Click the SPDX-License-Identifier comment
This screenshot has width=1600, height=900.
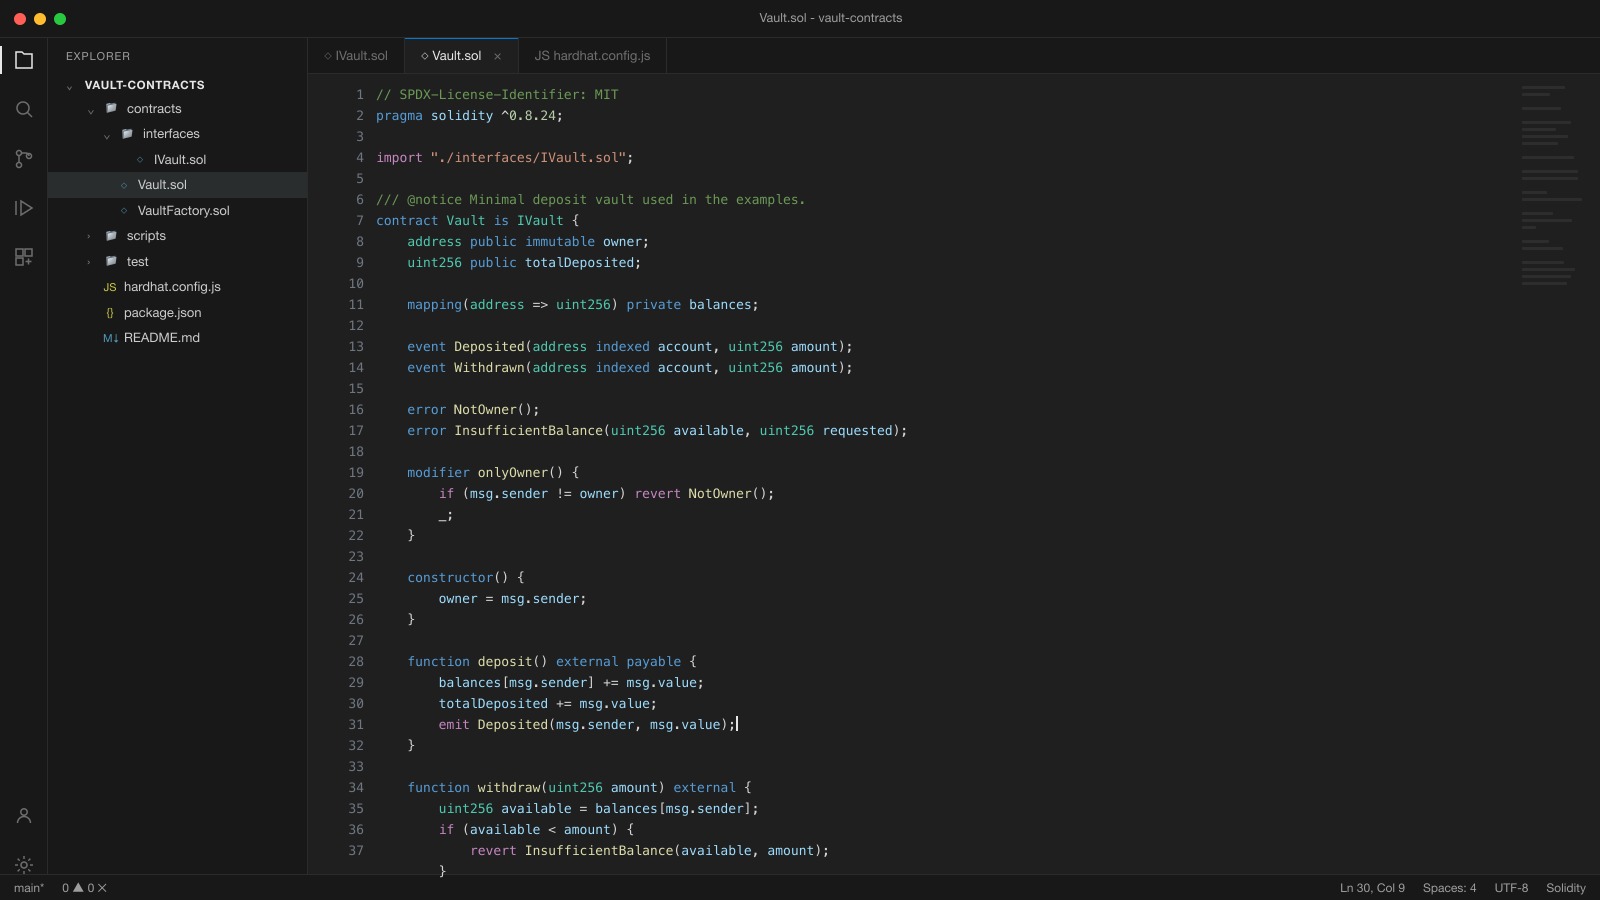pyautogui.click(x=497, y=94)
